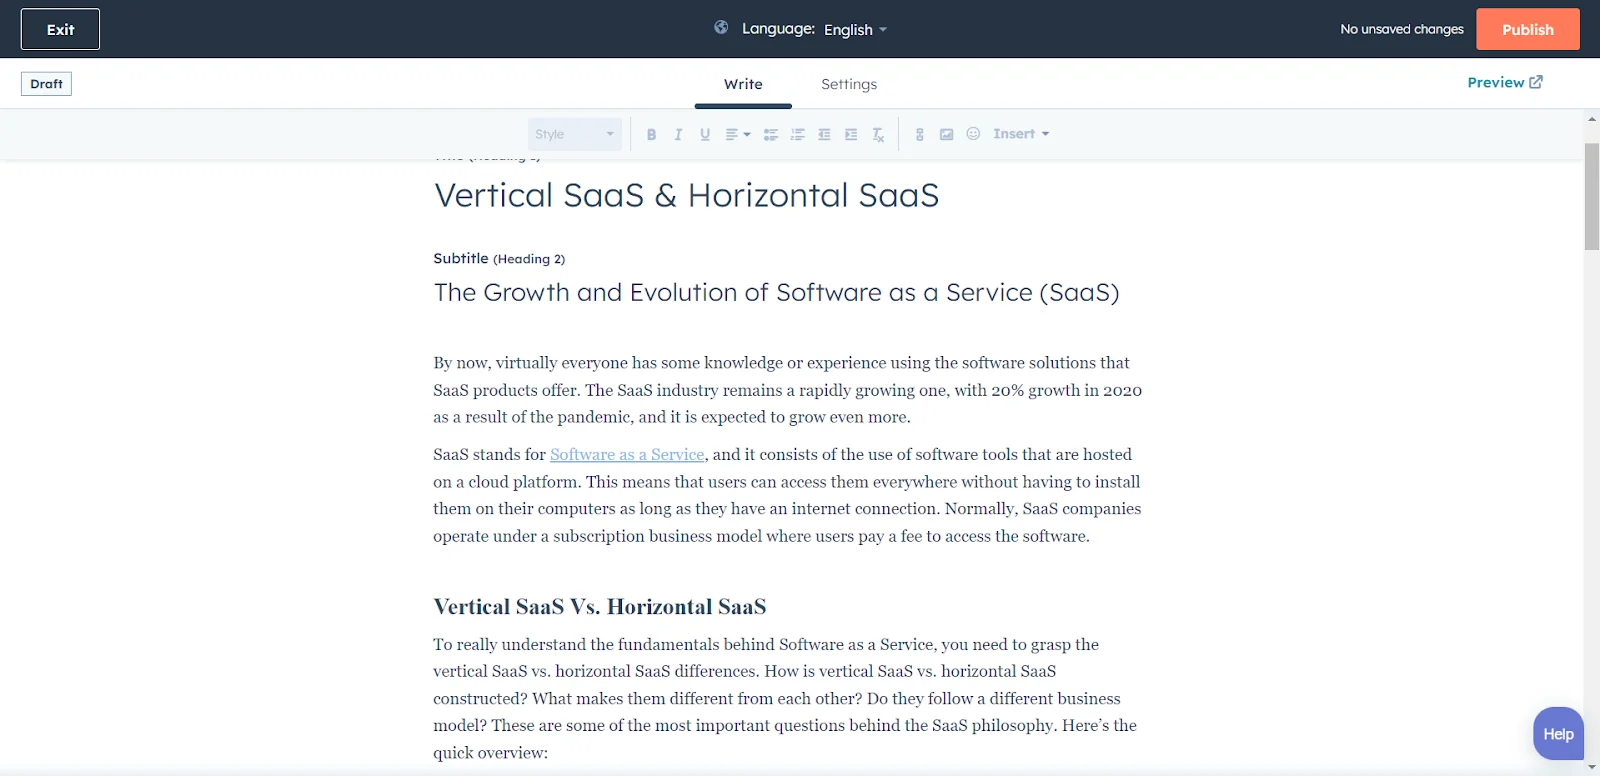The height and width of the screenshot is (776, 1600).
Task: Publish the blog post
Action: 1528,29
